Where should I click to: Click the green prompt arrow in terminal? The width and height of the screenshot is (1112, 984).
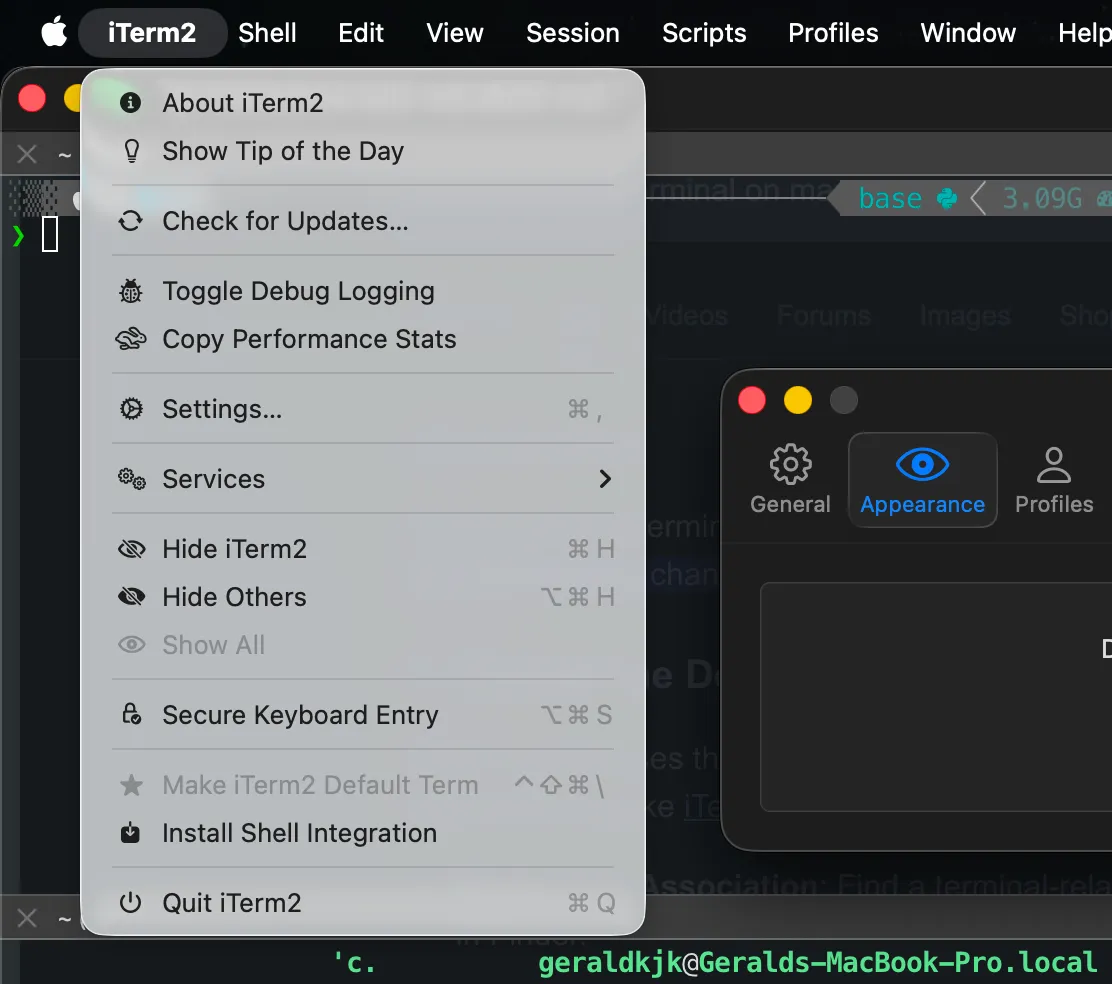pos(18,235)
